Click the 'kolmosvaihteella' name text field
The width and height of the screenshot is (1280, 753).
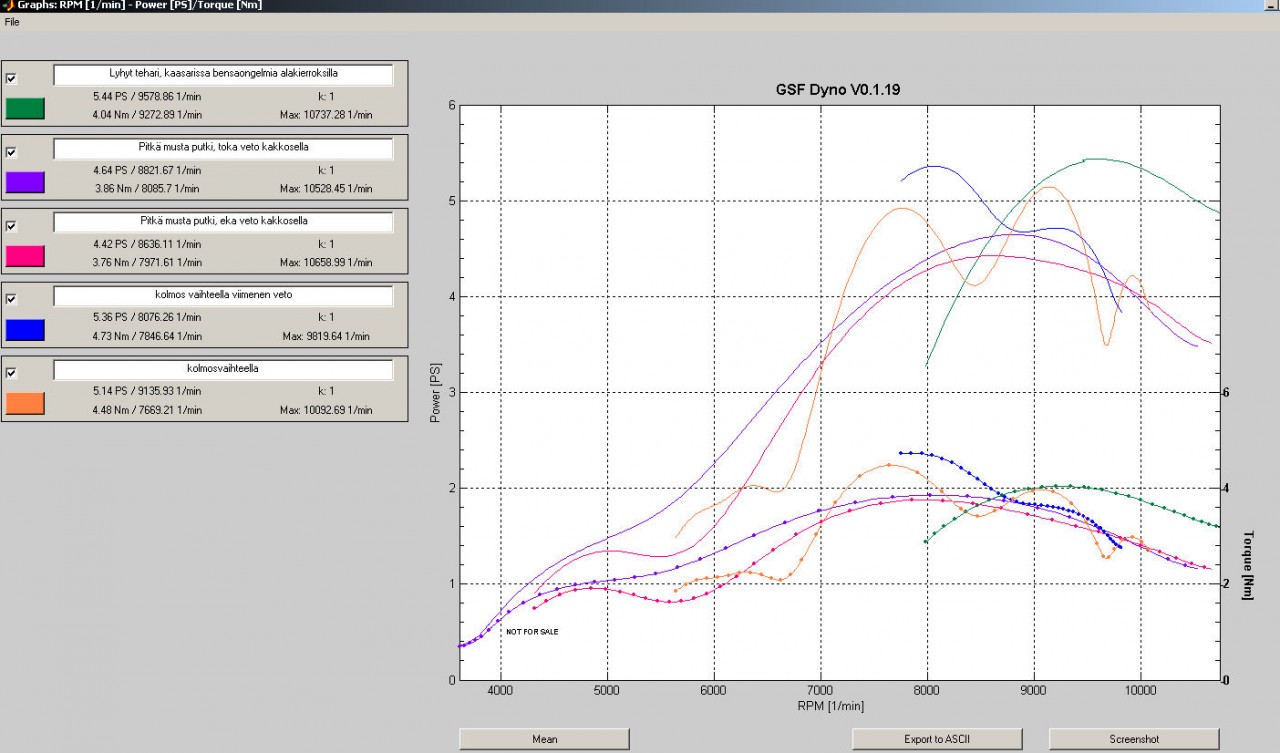click(223, 369)
